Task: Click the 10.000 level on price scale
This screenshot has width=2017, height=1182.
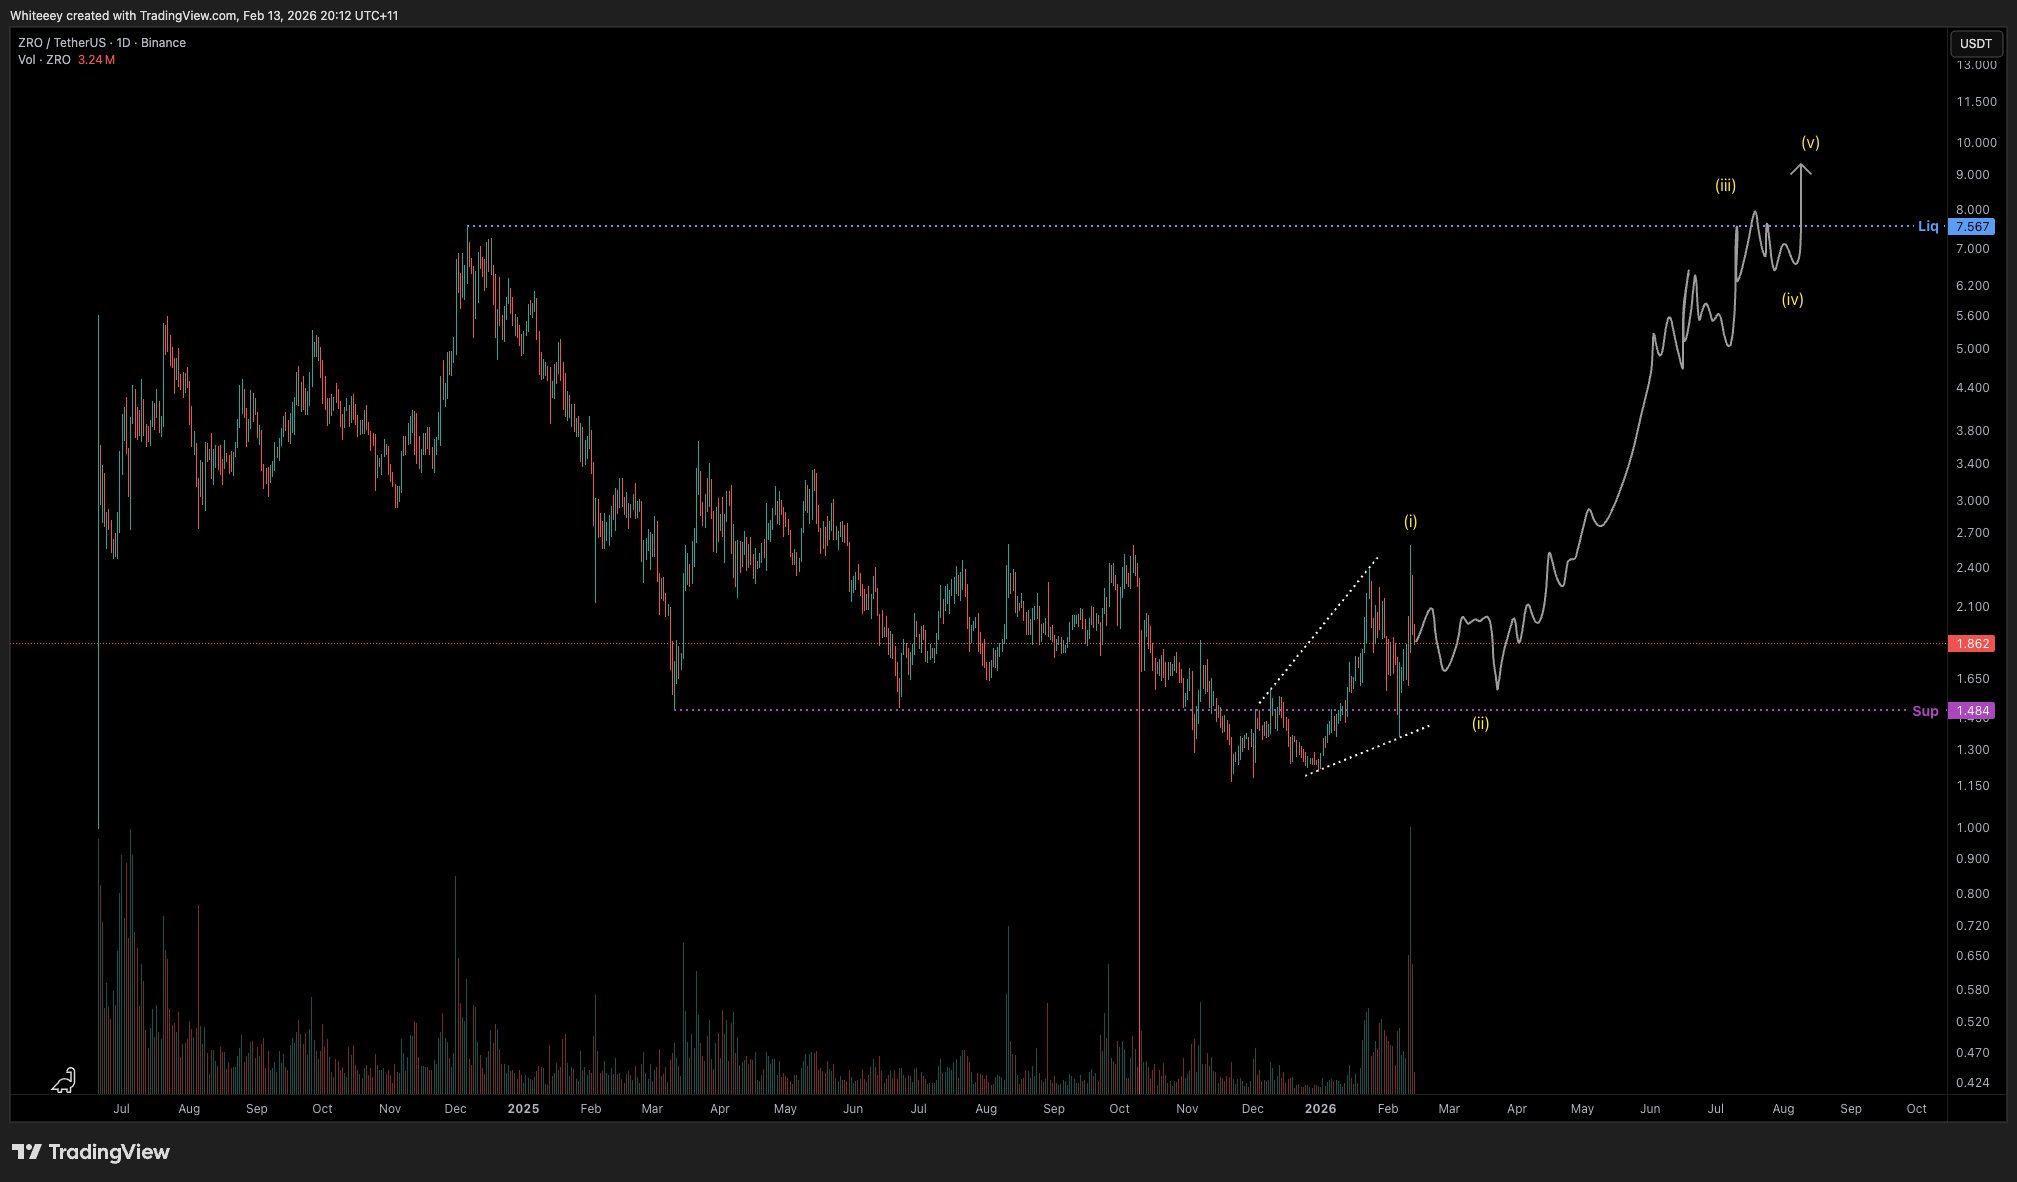Action: click(1976, 143)
